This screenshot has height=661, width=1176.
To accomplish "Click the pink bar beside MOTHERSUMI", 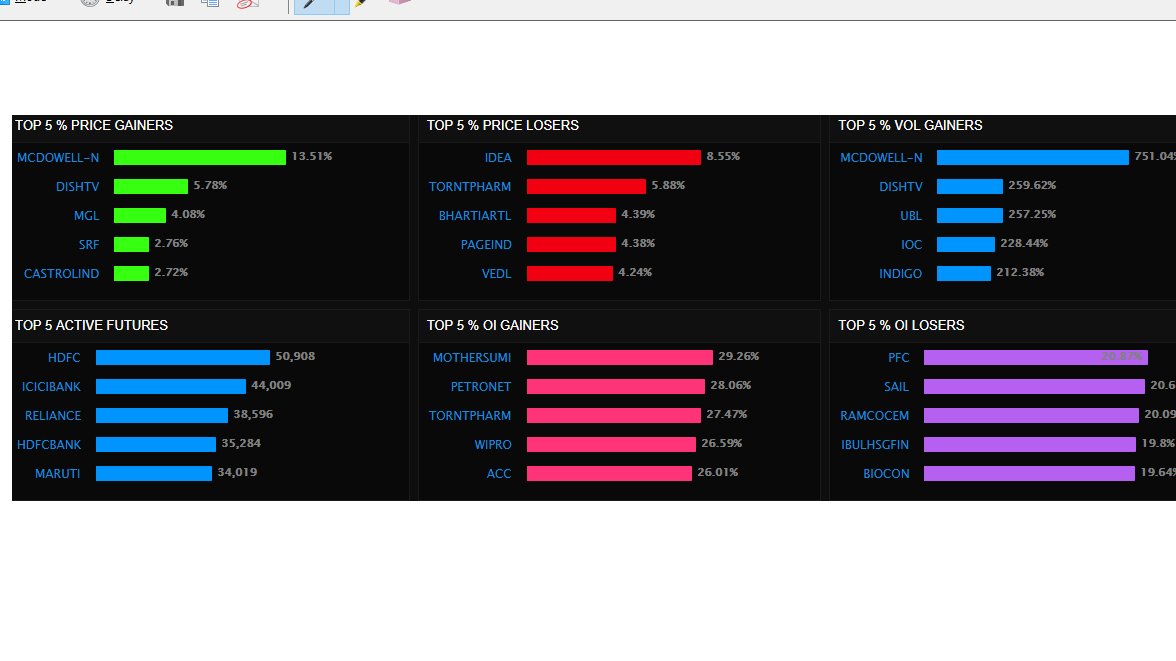I will click(x=620, y=358).
